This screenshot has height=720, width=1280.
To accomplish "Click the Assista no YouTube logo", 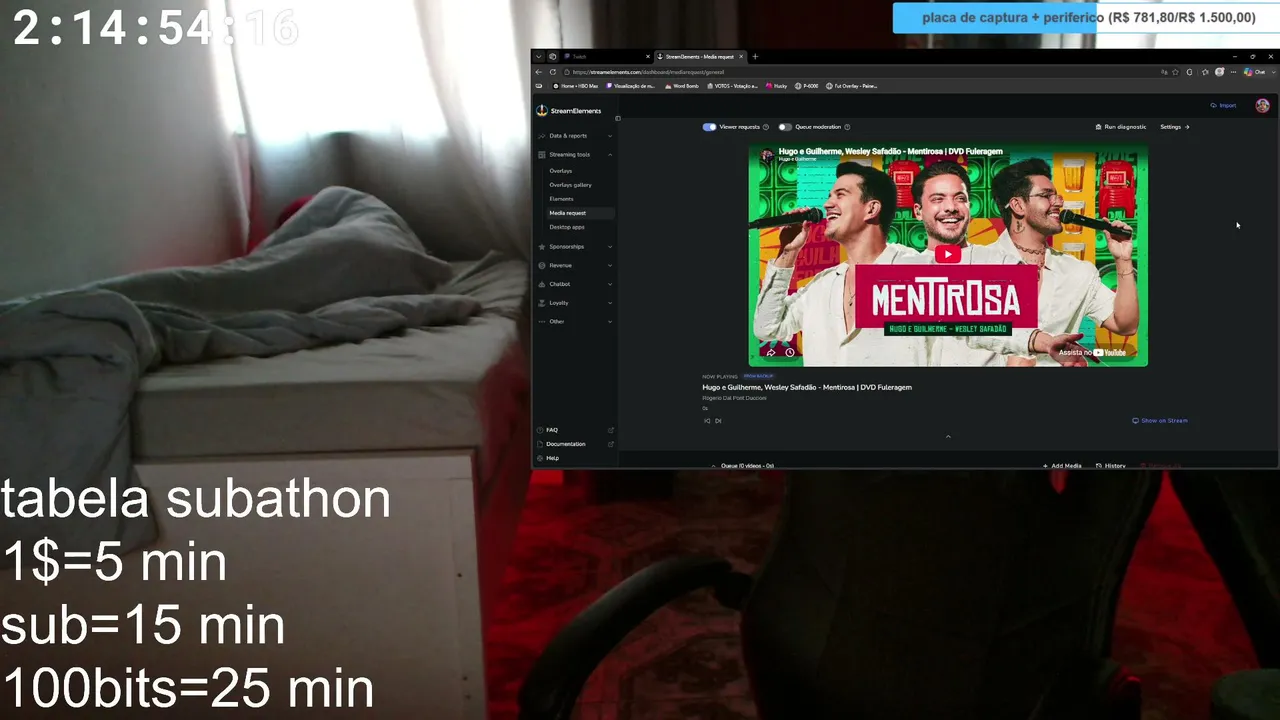I will [1093, 352].
